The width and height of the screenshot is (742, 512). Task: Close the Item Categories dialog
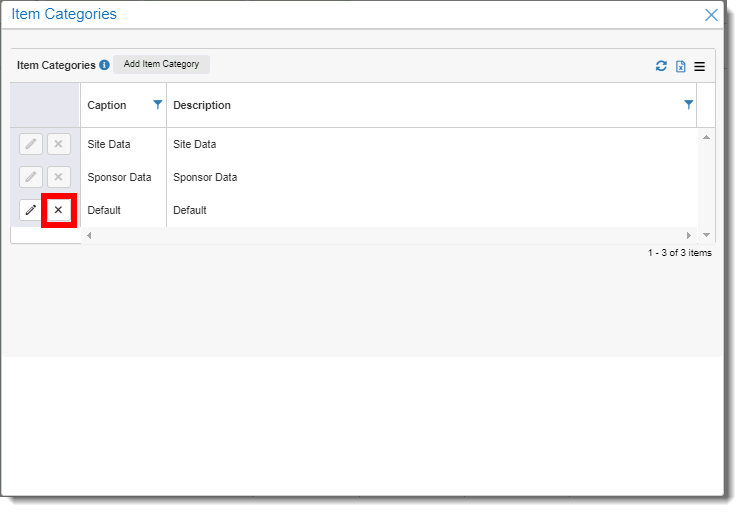tap(711, 15)
